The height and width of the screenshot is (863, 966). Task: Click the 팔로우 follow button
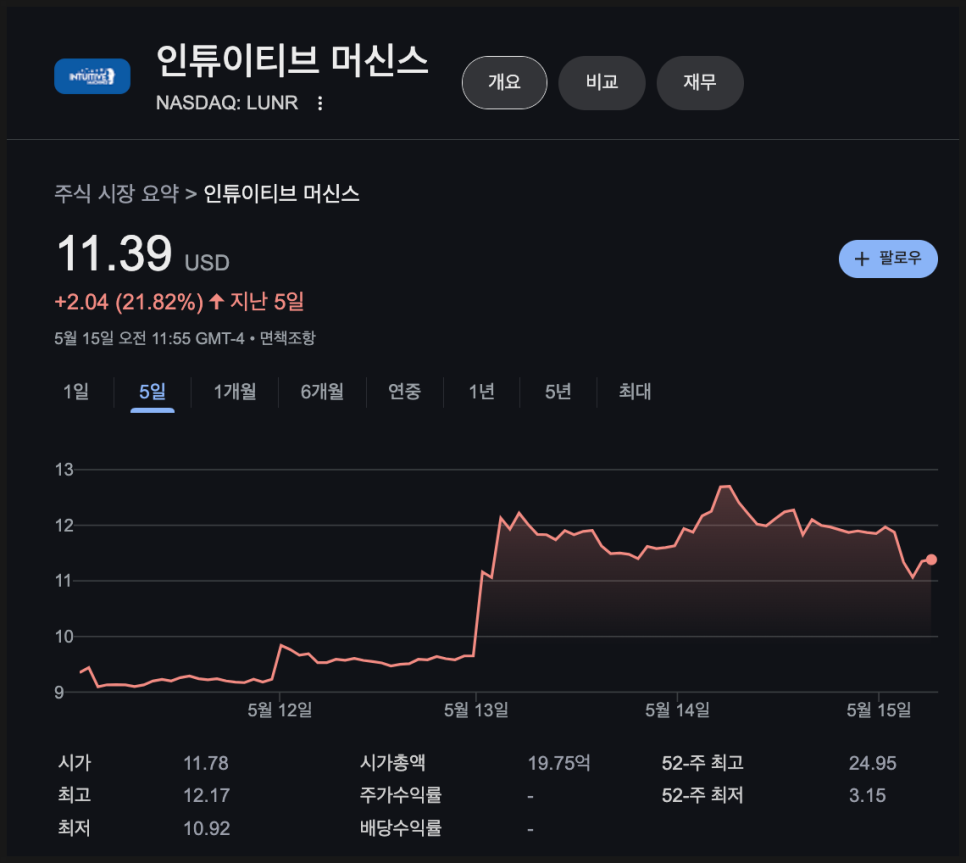click(x=888, y=258)
